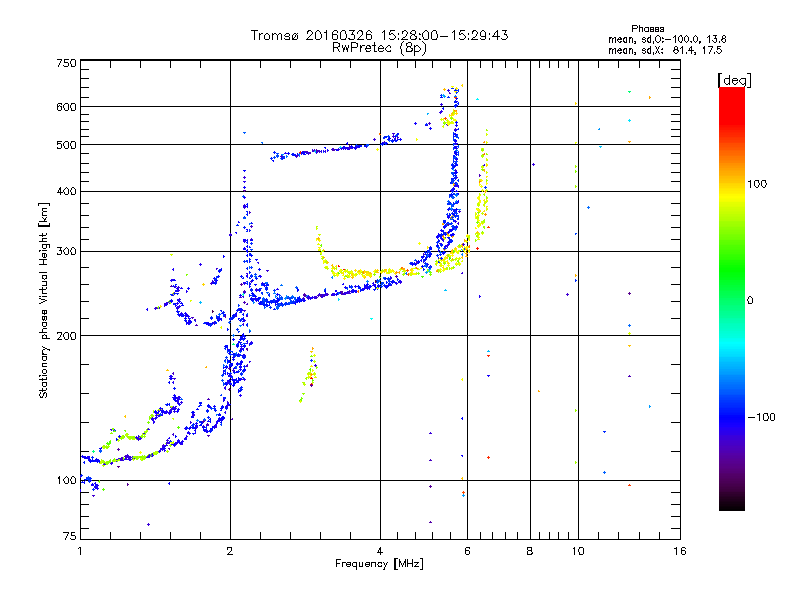Image resolution: width=800 pixels, height=600 pixels.
Task: Click the y-axis '100' tick label
Action: tap(66, 480)
